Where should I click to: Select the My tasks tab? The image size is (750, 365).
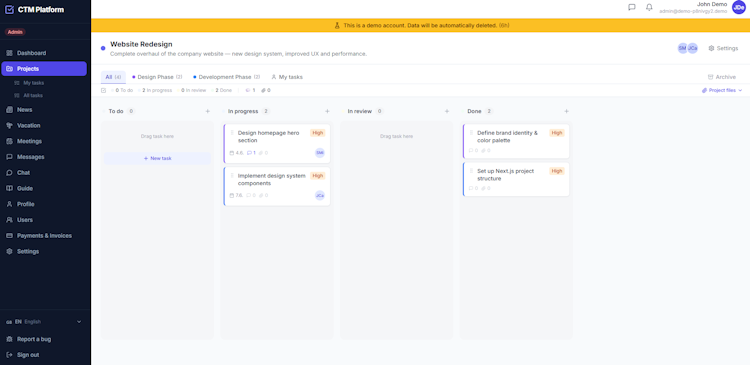287,77
